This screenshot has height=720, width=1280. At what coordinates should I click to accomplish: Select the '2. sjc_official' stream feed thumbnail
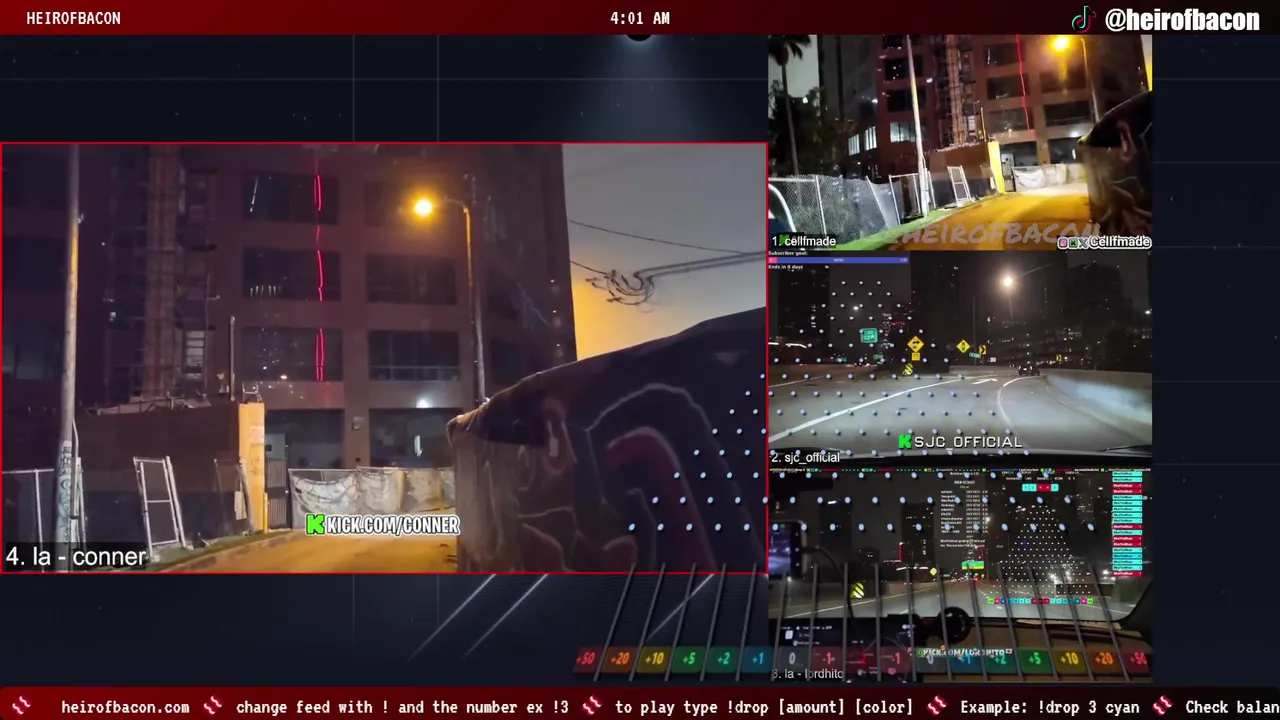pyautogui.click(x=960, y=358)
